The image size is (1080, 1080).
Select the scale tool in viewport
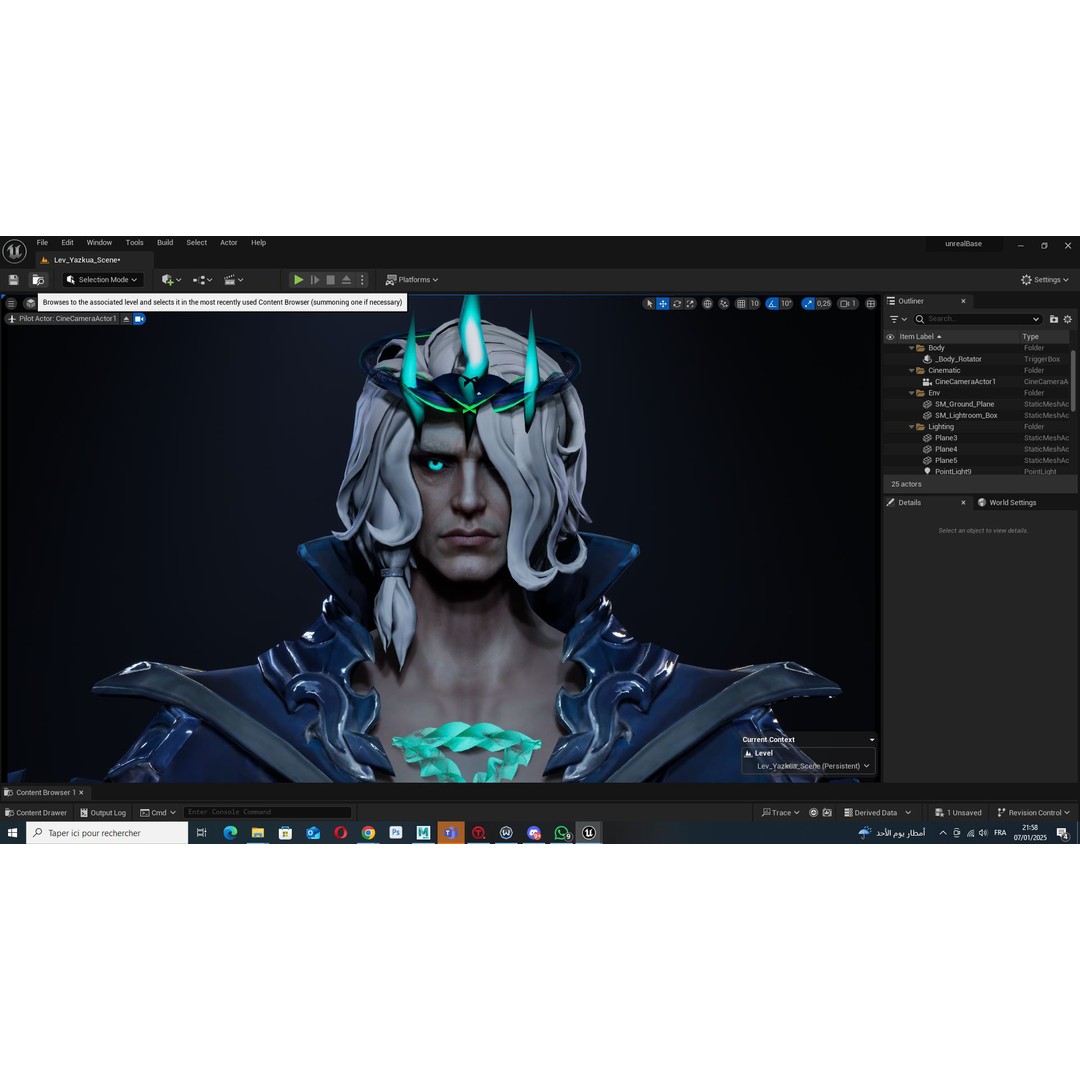690,304
